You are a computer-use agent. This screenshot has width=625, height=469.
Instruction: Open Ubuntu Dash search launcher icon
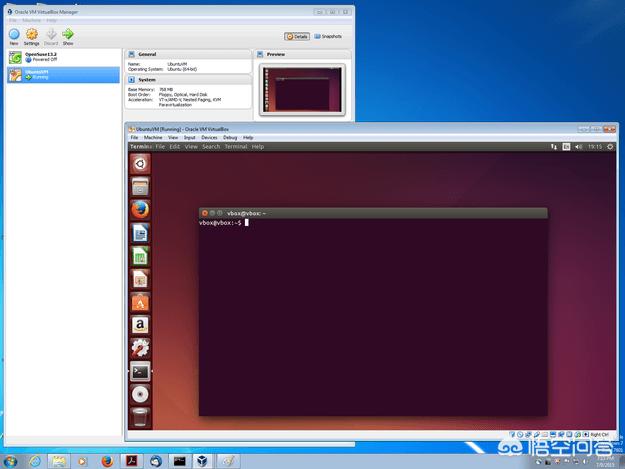141,163
